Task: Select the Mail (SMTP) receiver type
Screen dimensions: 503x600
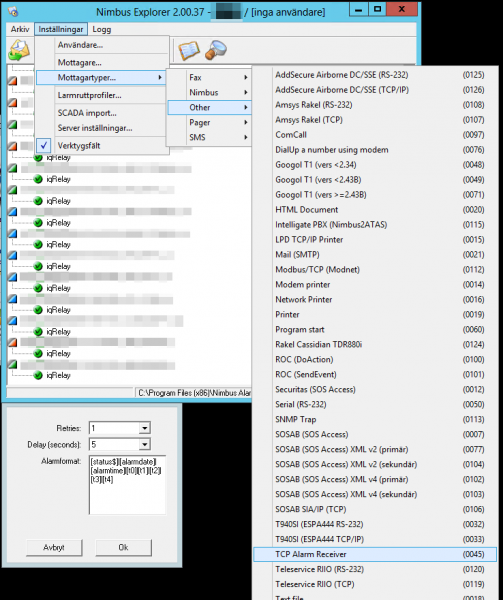Action: [375, 254]
